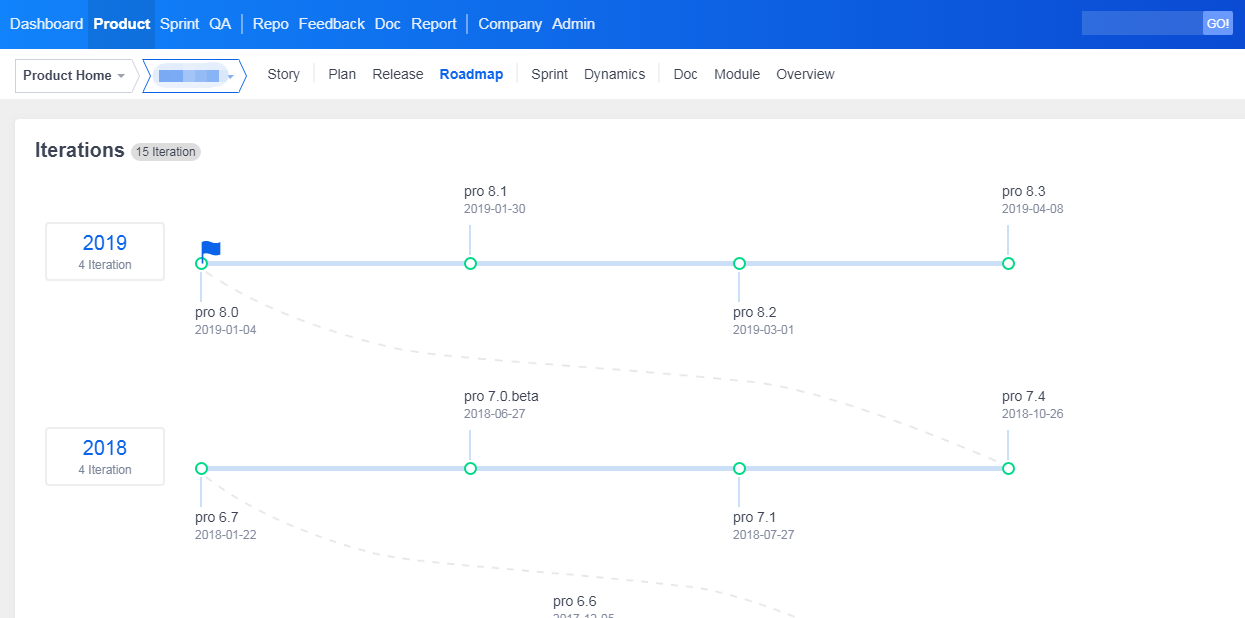
Task: Expand the blurred product selector dropdown
Action: point(195,76)
